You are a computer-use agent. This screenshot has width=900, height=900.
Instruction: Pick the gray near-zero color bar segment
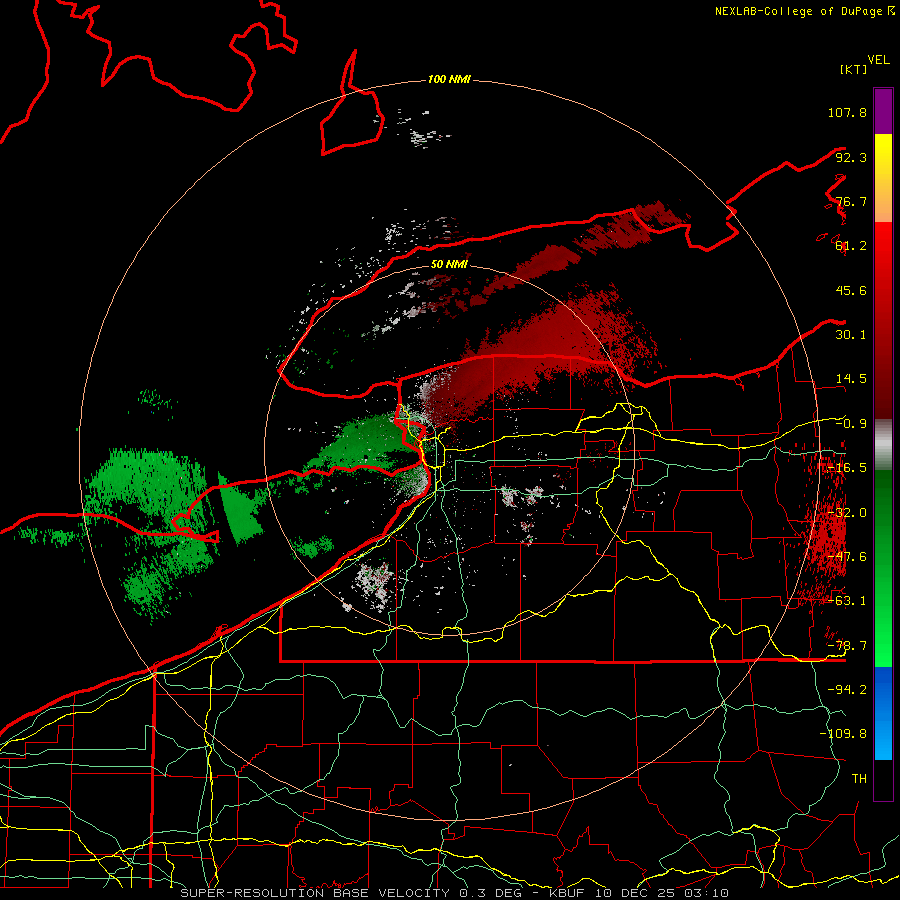click(883, 445)
